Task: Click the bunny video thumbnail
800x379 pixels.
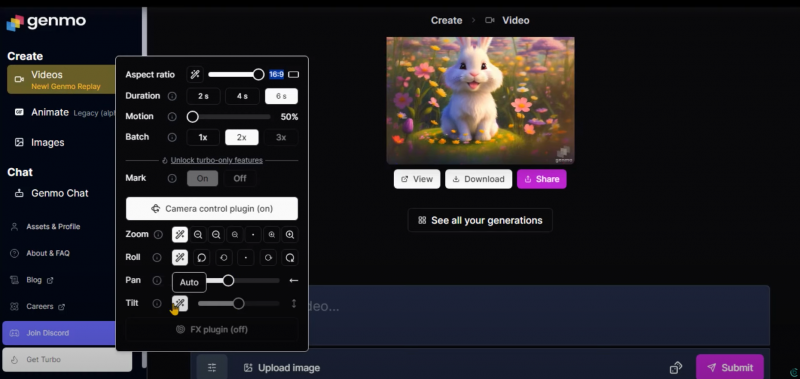Action: click(x=480, y=100)
